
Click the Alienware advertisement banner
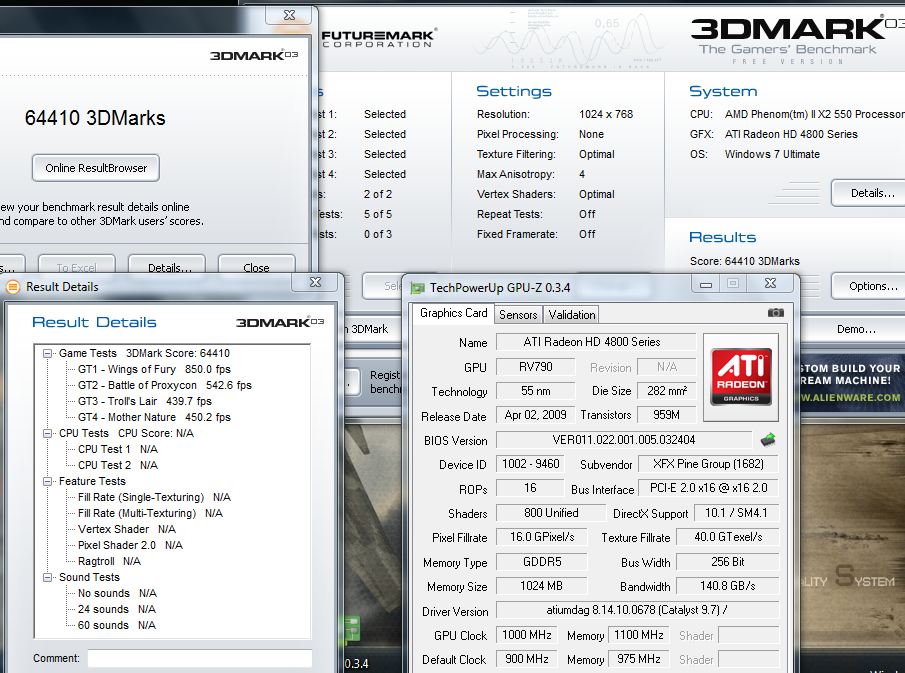[x=852, y=381]
